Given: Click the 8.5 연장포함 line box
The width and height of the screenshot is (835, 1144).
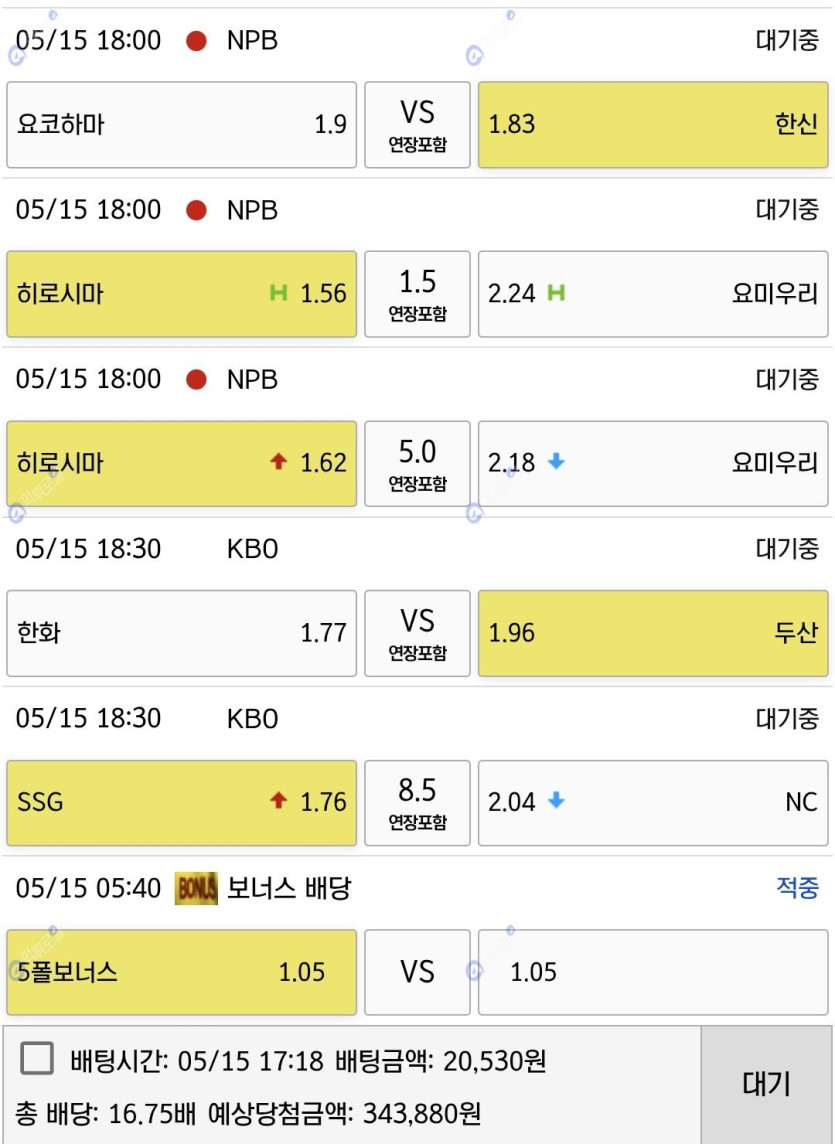Looking at the screenshot, I should pyautogui.click(x=417, y=802).
